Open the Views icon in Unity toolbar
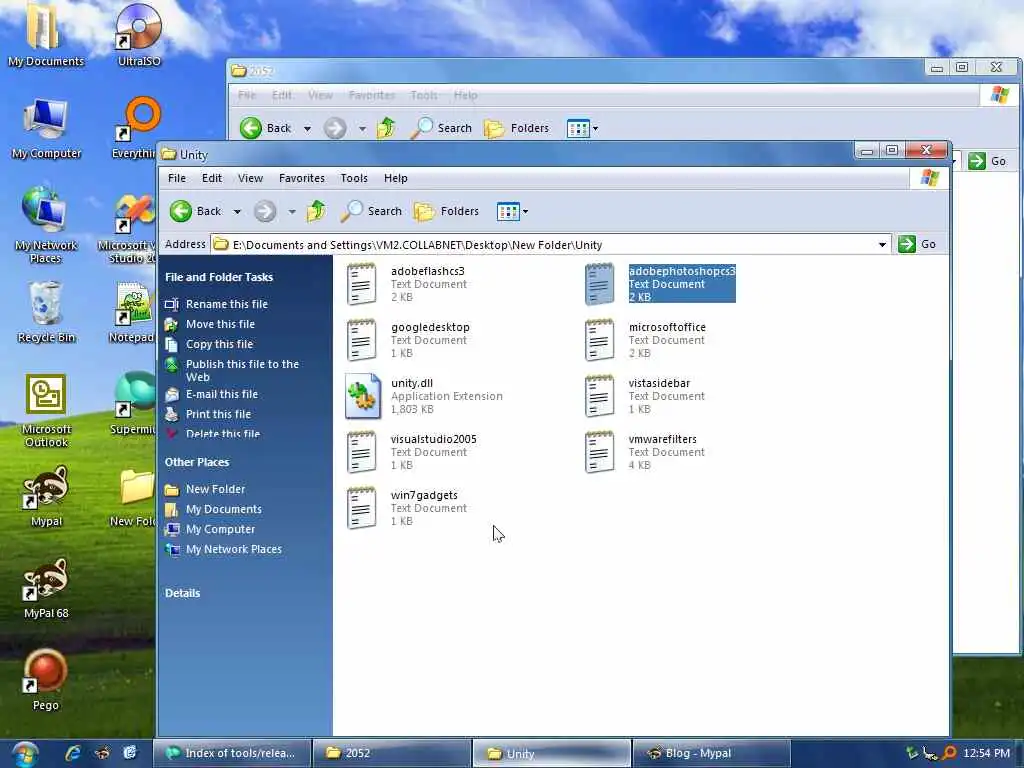Image resolution: width=1024 pixels, height=768 pixels. (x=507, y=211)
